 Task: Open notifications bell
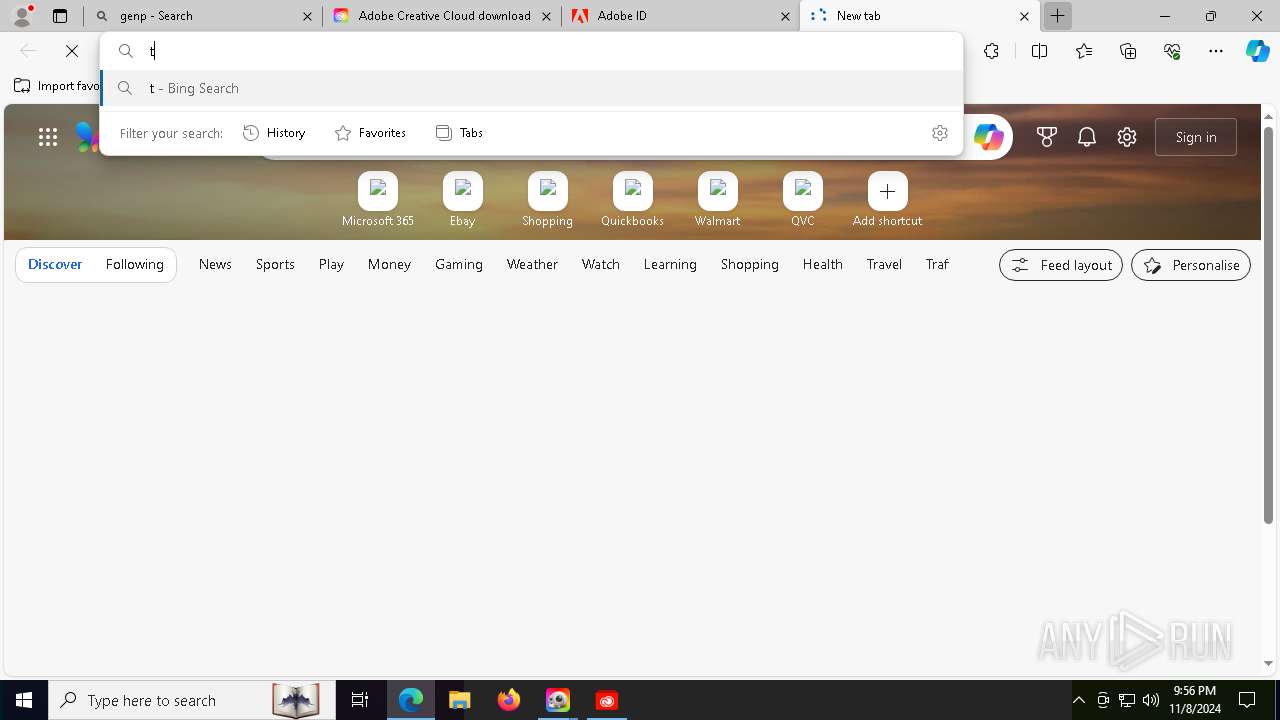click(1087, 137)
